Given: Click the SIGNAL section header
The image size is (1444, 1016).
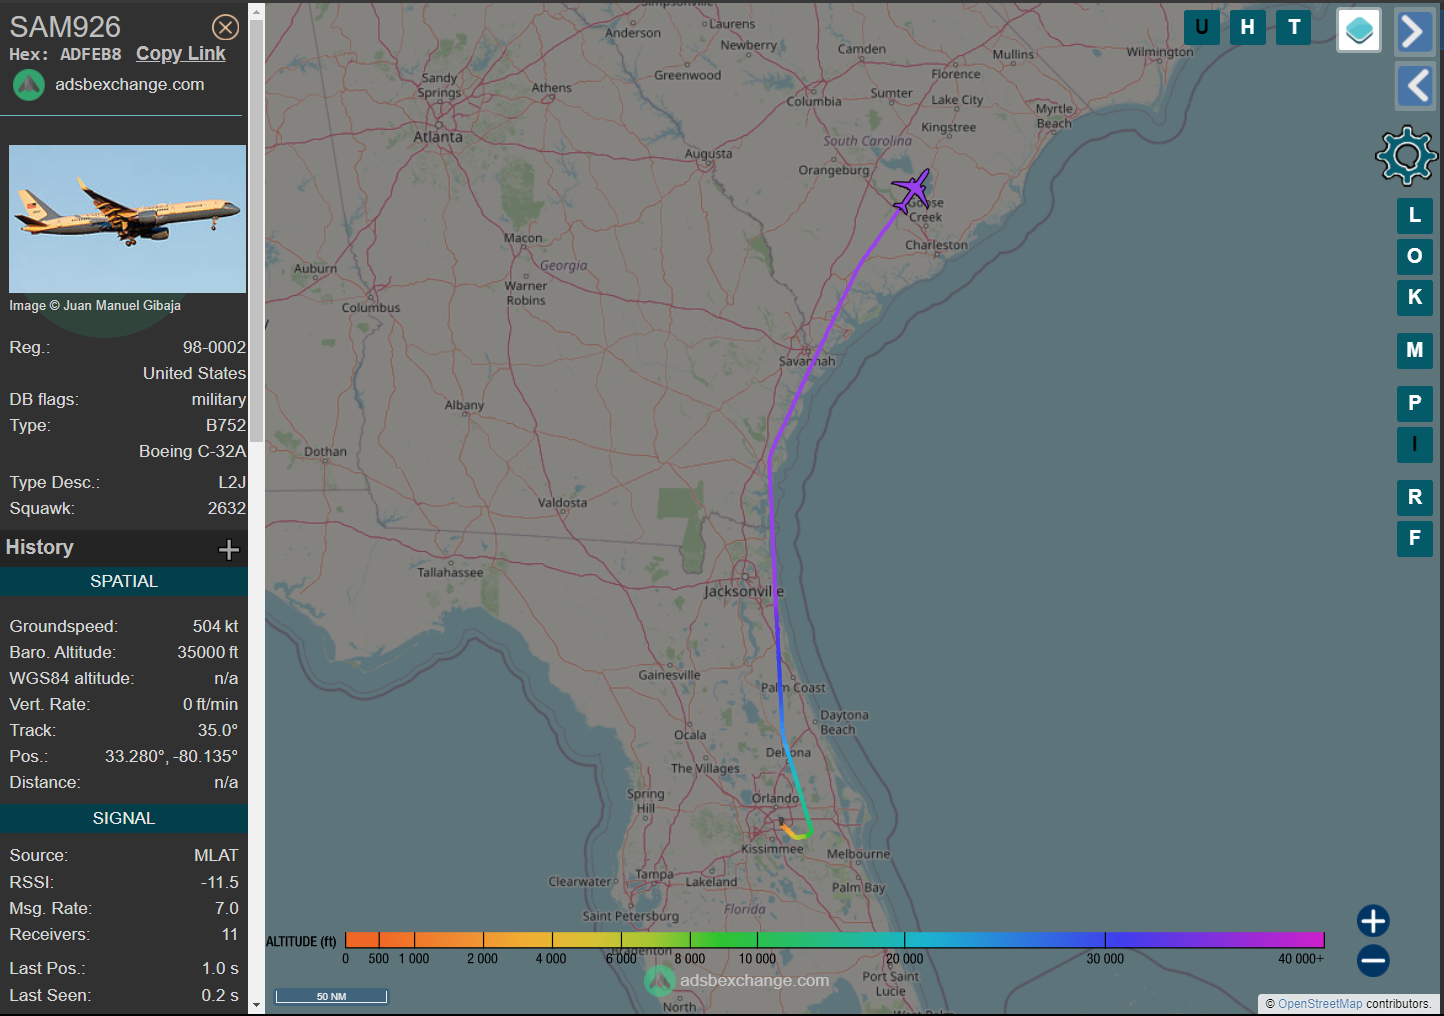Looking at the screenshot, I should [x=124, y=819].
